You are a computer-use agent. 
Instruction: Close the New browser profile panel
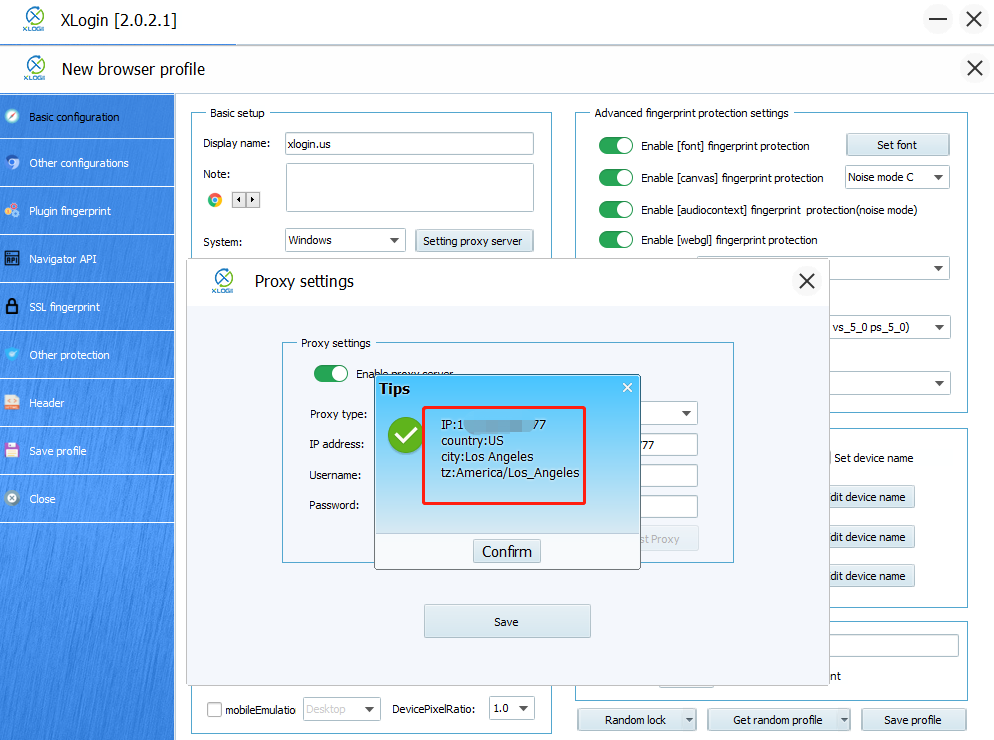[974, 68]
